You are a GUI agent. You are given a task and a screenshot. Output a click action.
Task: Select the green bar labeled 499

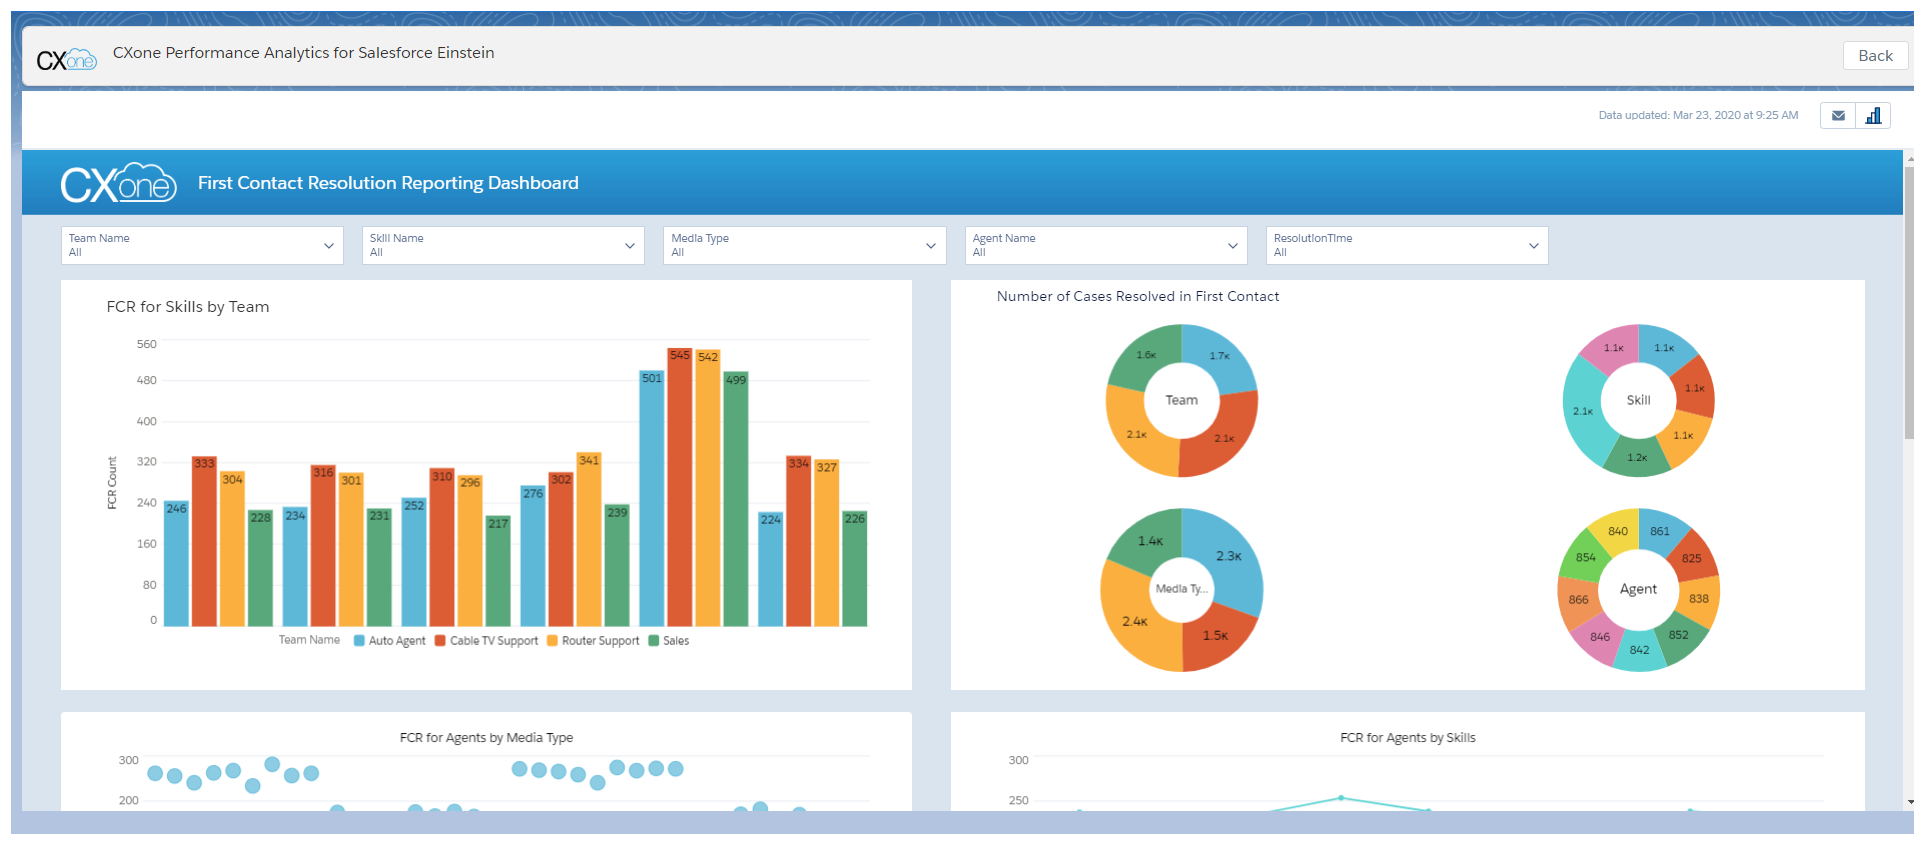point(736,499)
